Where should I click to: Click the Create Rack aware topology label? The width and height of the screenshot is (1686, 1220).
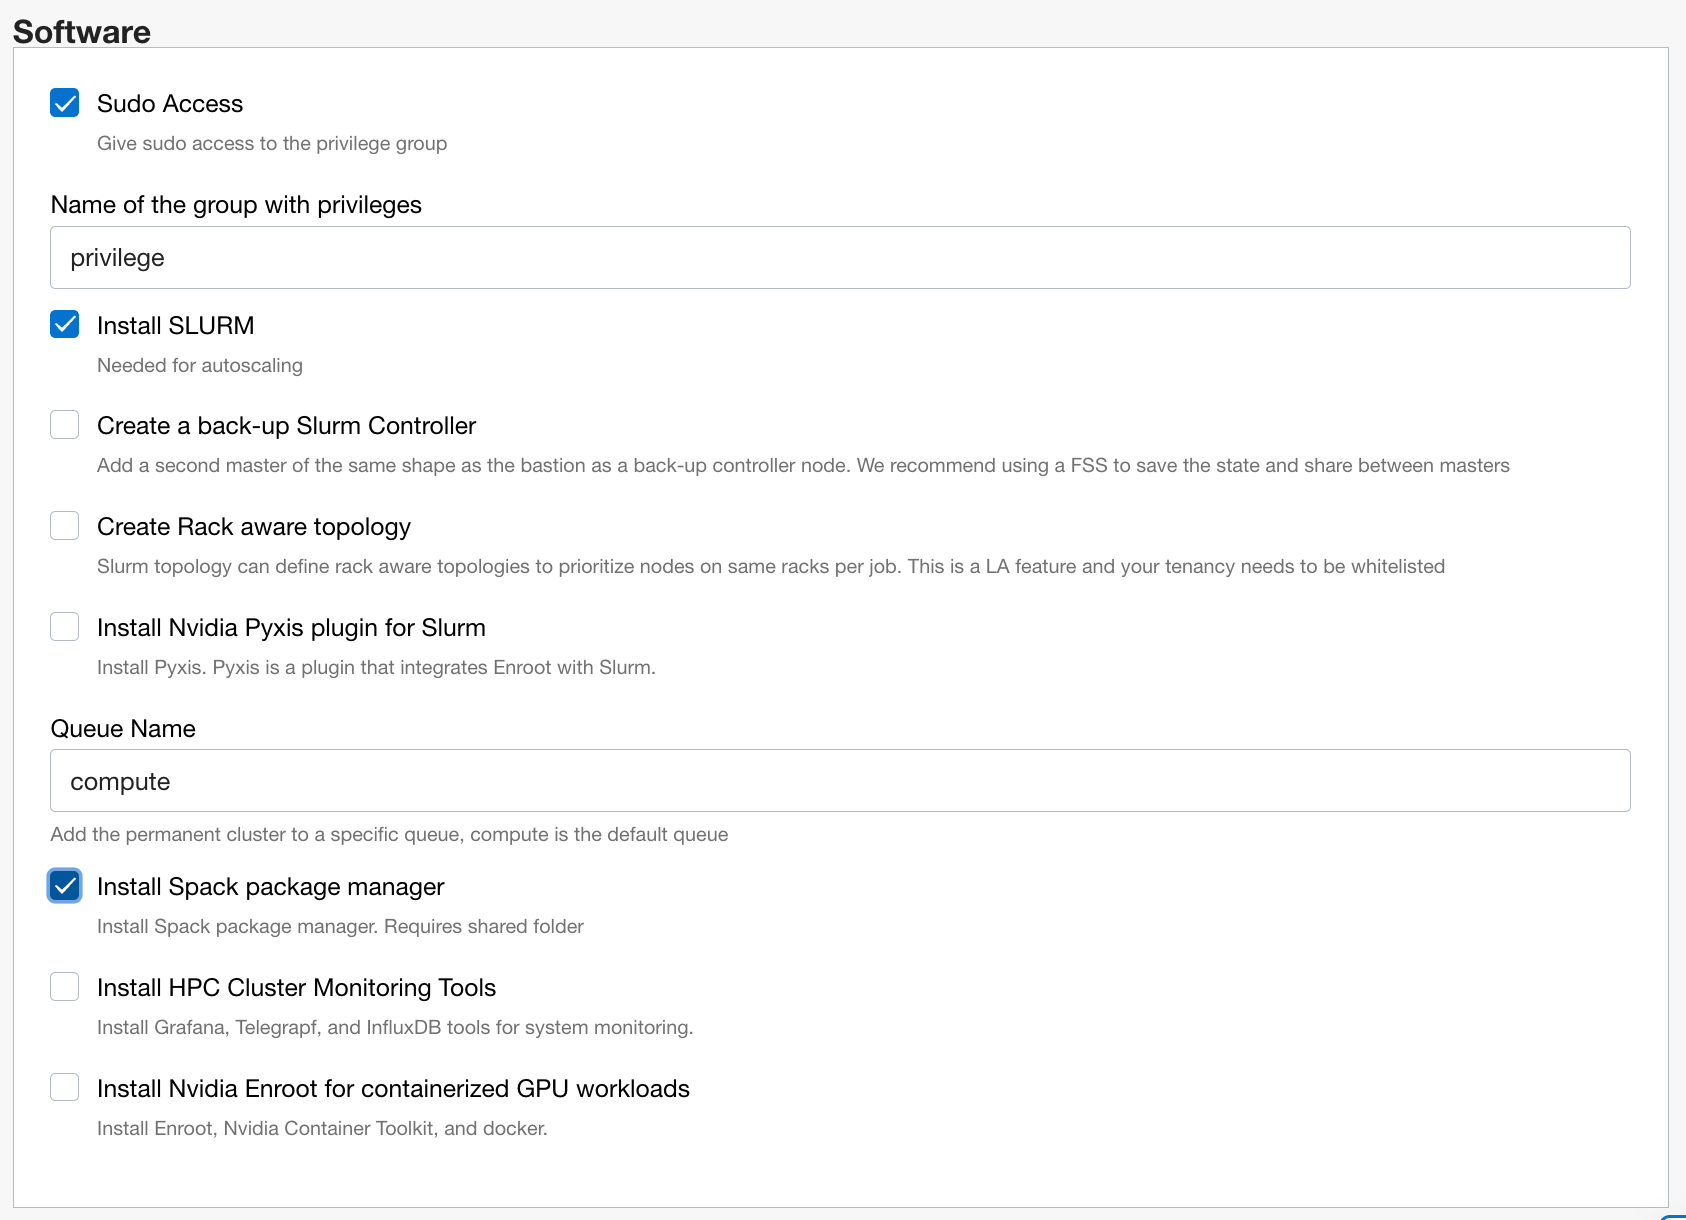point(254,527)
